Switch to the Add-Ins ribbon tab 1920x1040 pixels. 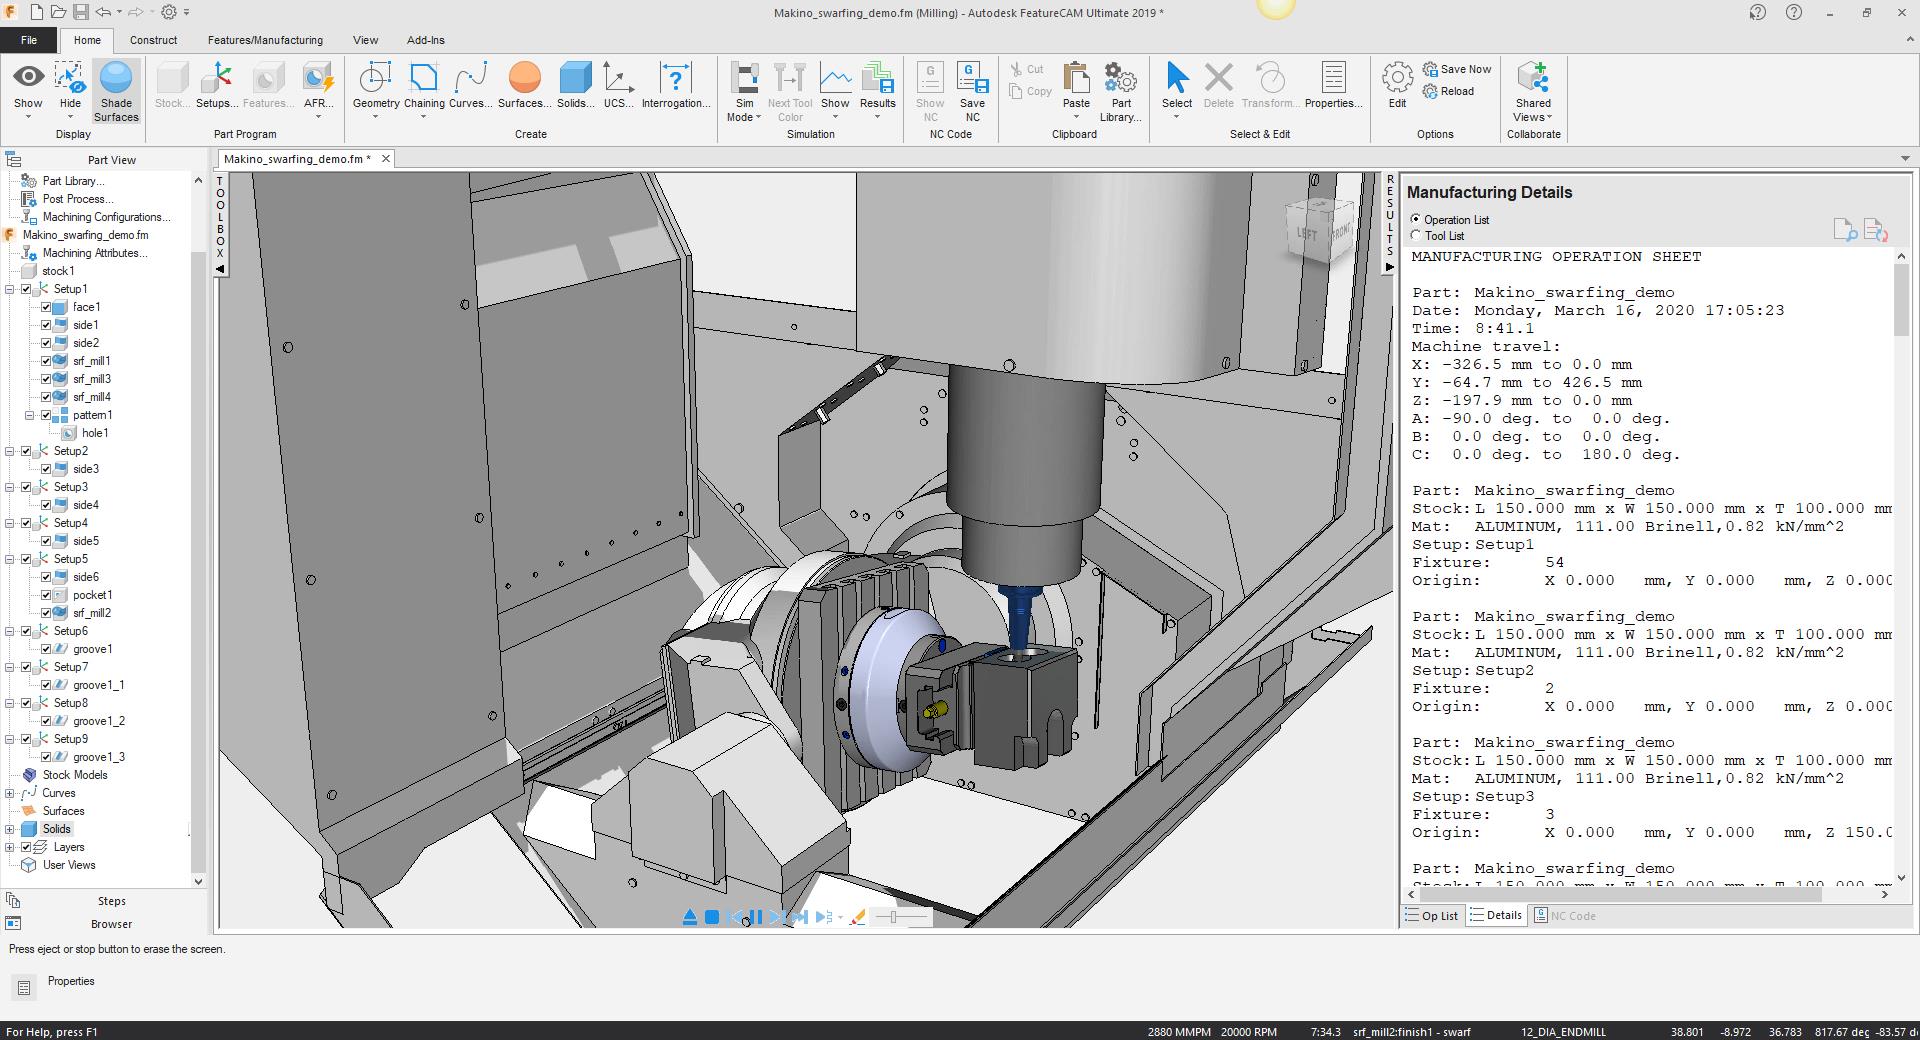point(426,40)
